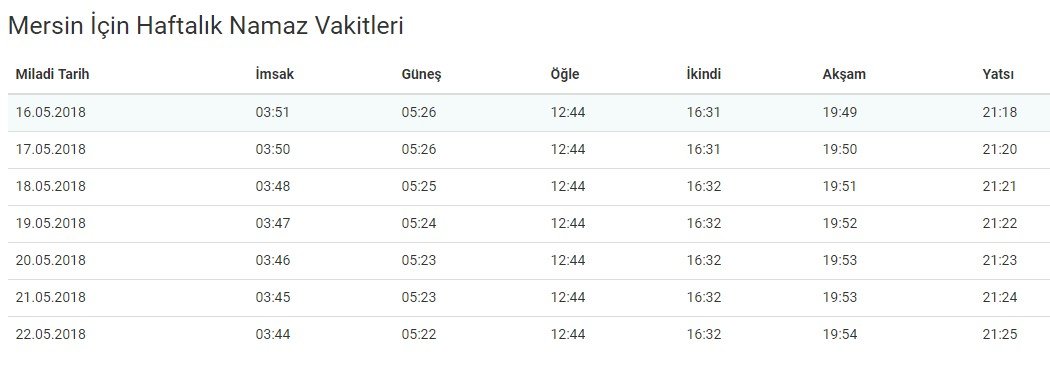Click the Akşam column header
Screen dimensions: 1050x365
(844, 75)
